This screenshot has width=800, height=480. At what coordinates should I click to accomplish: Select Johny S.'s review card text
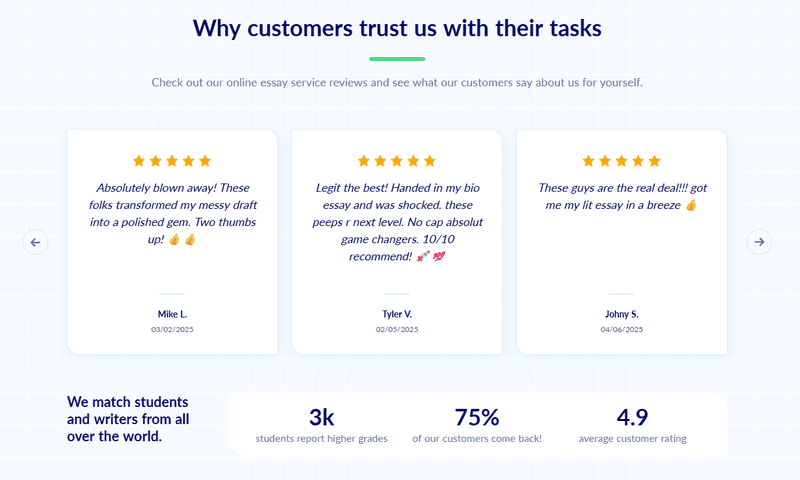click(622, 196)
